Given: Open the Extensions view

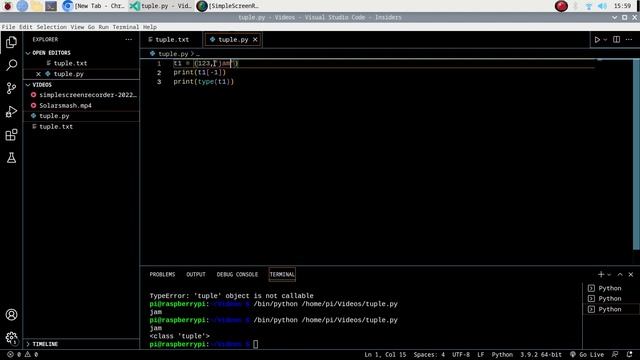Looking at the screenshot, I should pos(11,135).
